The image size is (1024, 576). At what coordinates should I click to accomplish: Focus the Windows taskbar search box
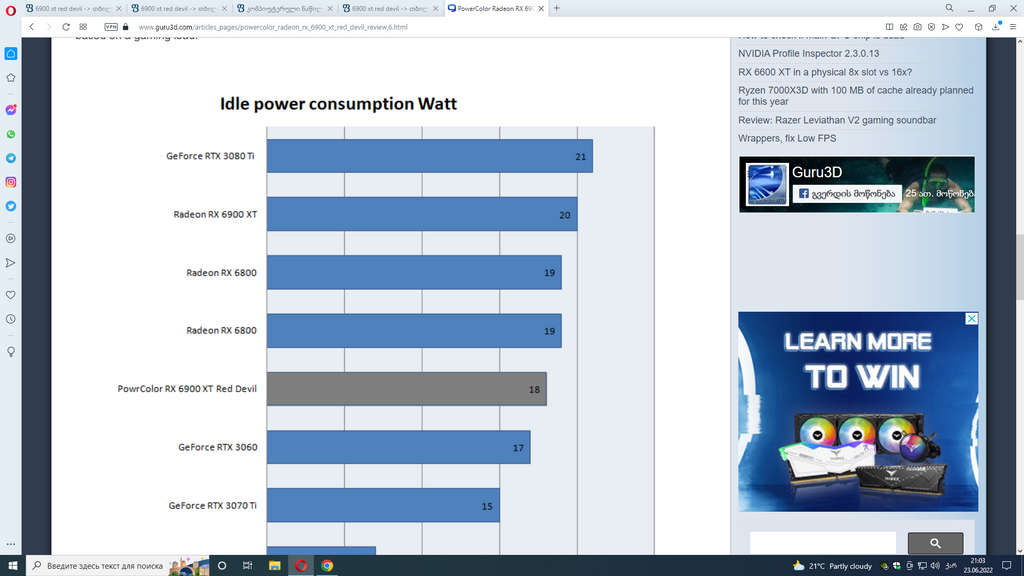[x=118, y=566]
